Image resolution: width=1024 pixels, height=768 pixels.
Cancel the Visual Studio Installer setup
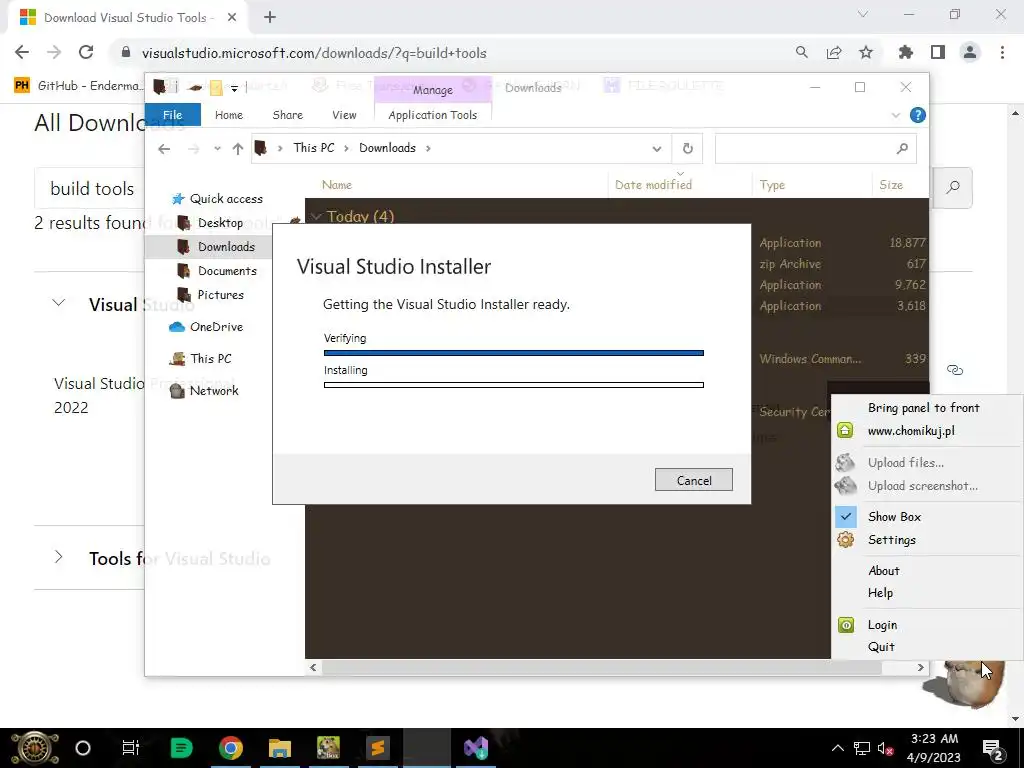(694, 480)
